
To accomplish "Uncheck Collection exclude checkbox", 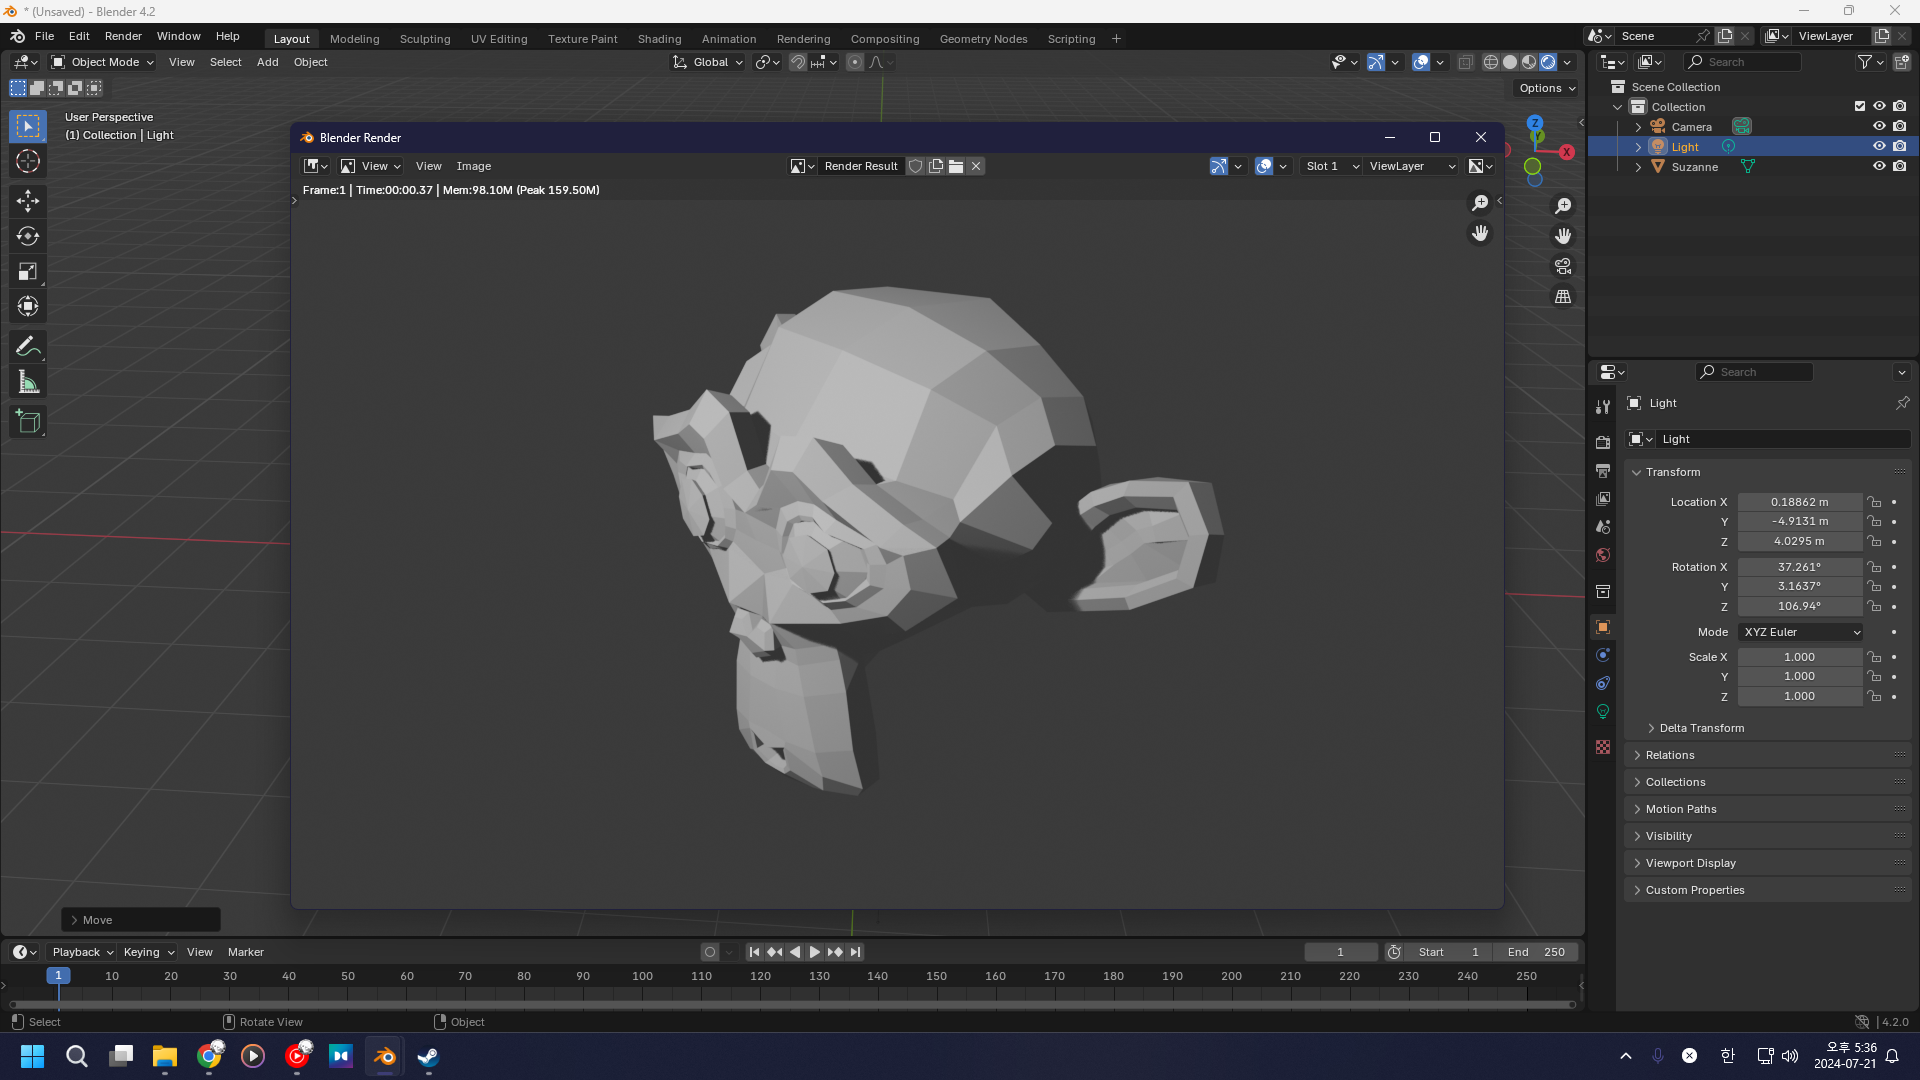I will tap(1860, 106).
